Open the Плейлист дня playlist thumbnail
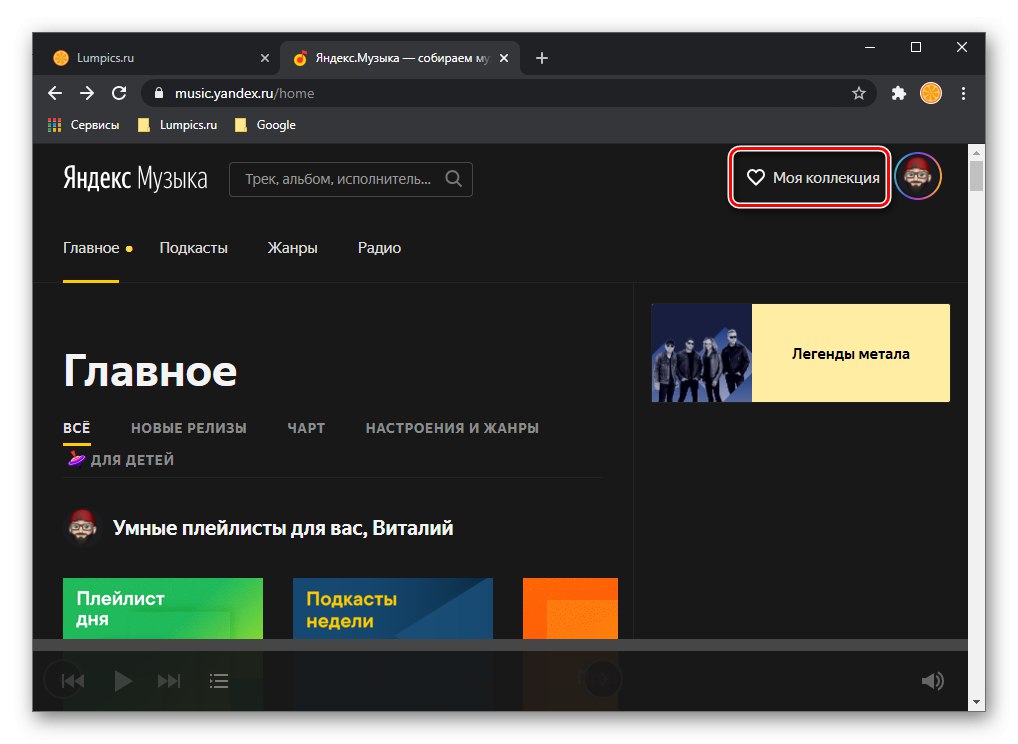This screenshot has width=1018, height=744. 163,608
